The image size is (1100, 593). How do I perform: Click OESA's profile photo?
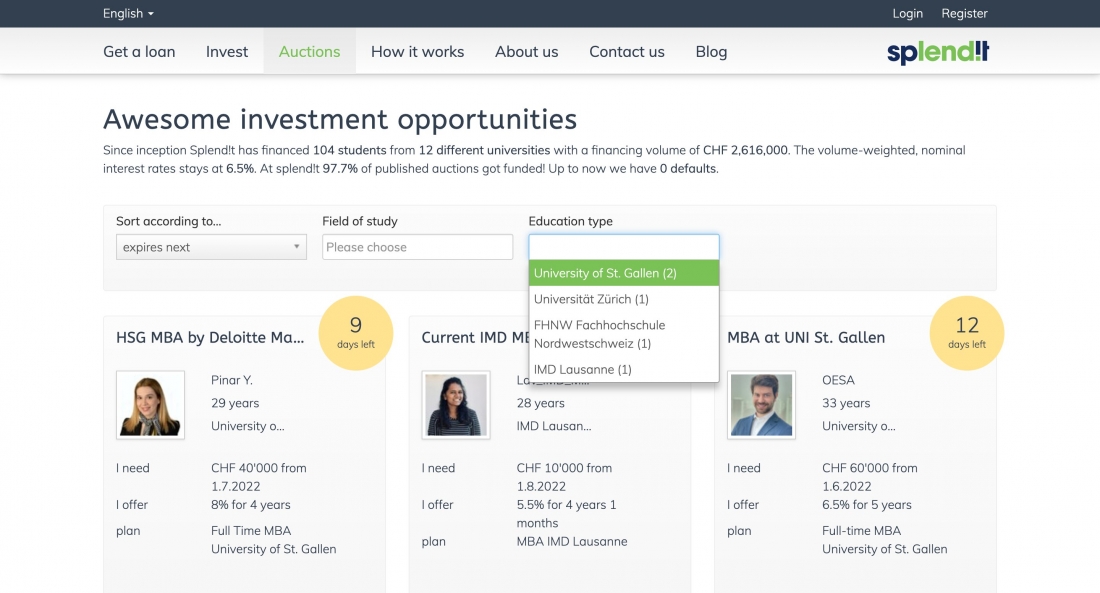tap(761, 405)
